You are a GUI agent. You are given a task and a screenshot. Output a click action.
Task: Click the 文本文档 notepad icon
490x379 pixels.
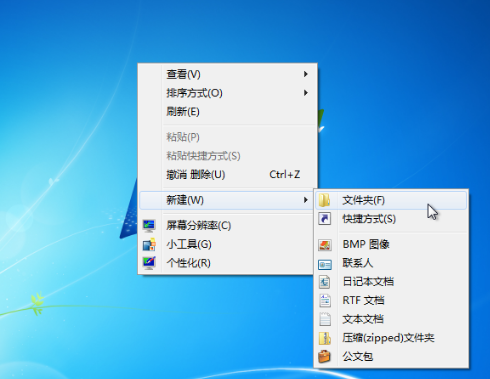325,319
